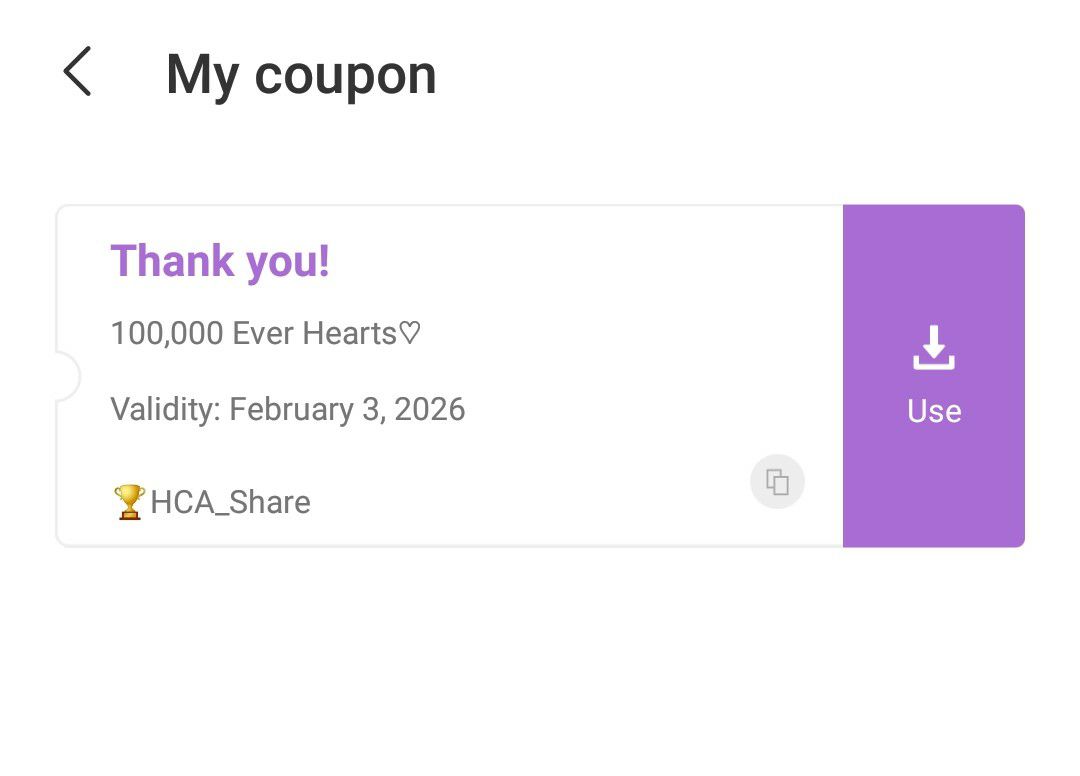Tap the heart symbol after Ever Hearts
Screen dimensions: 1080x776
[x=410, y=333]
